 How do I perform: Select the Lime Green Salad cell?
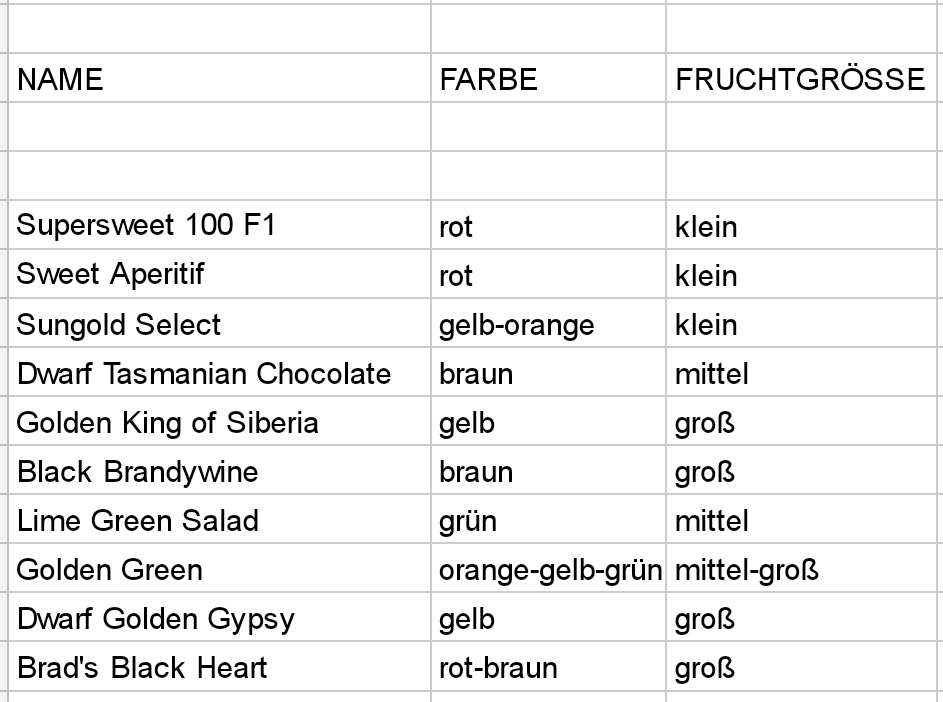click(x=220, y=519)
